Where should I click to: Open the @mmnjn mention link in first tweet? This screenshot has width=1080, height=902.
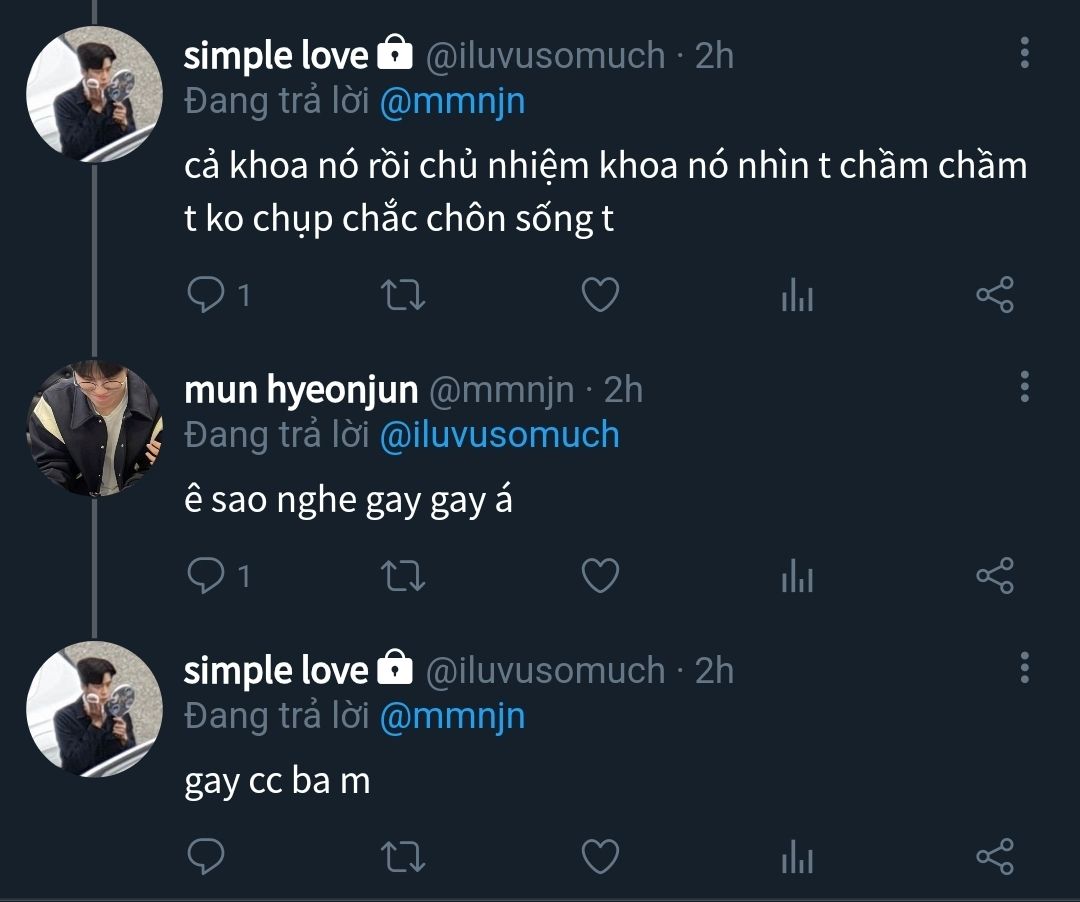pyautogui.click(x=452, y=102)
